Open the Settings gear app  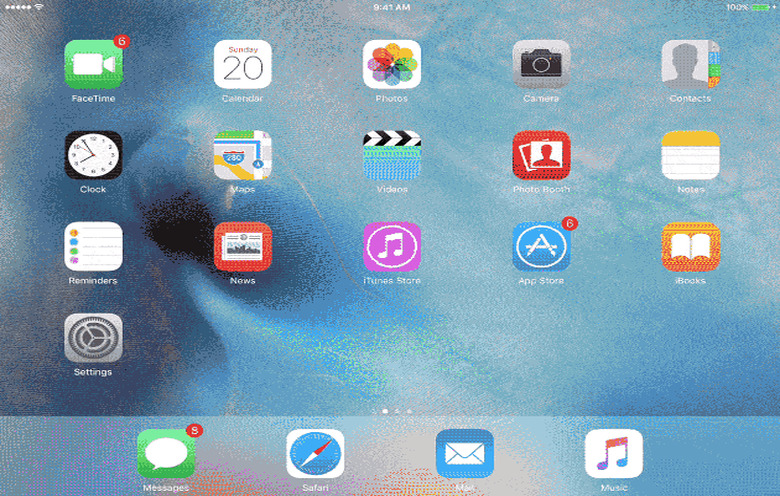pos(93,338)
